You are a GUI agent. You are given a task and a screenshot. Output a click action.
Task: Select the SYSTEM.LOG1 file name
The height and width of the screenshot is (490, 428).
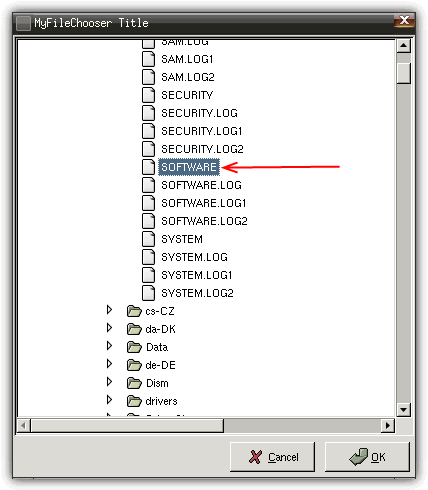point(197,275)
